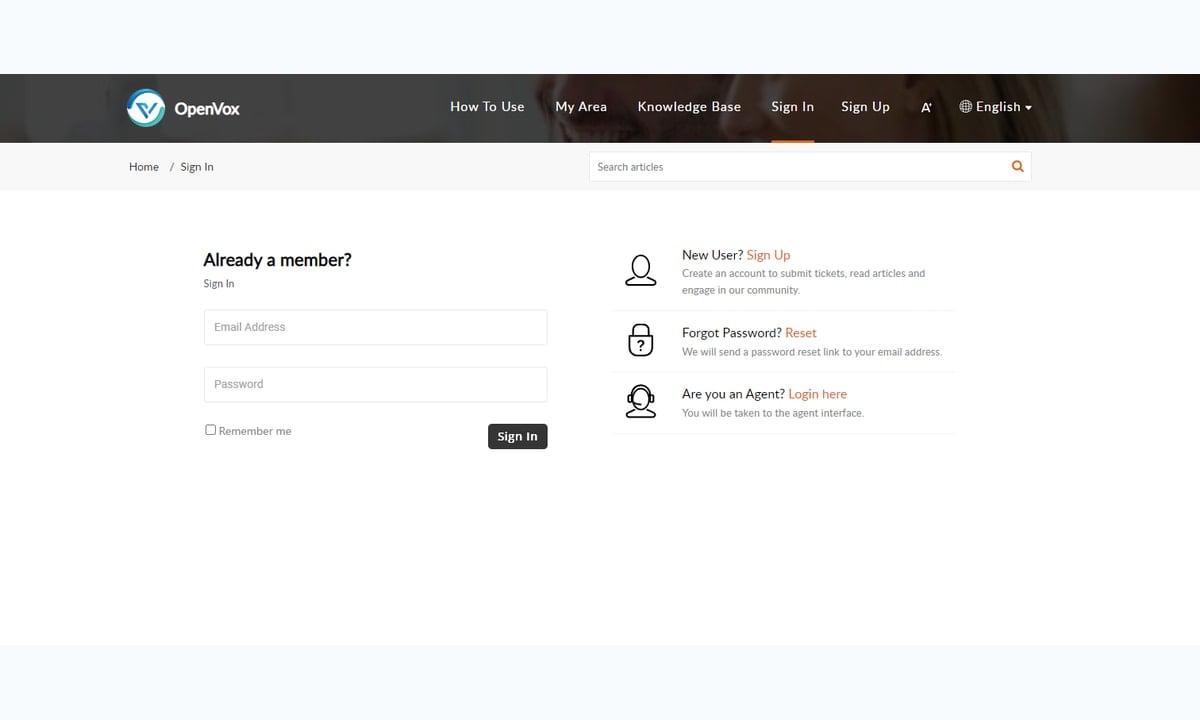Focus the Email Address field
Viewport: 1200px width, 720px height.
click(x=375, y=327)
